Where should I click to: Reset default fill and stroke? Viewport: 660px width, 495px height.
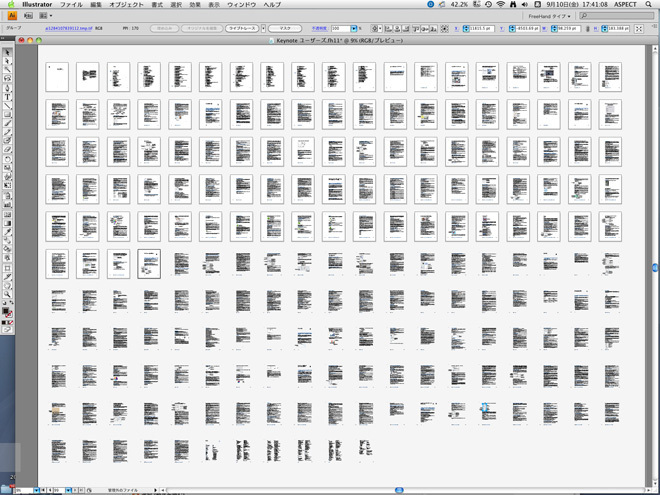tap(4, 302)
